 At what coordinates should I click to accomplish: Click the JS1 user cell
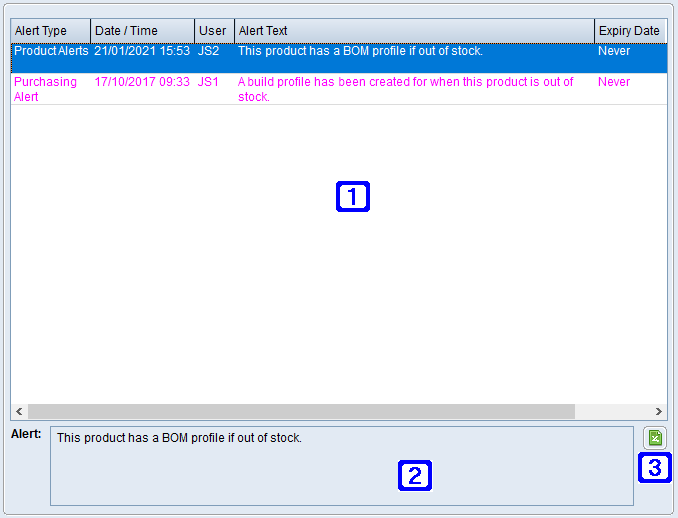(x=208, y=82)
